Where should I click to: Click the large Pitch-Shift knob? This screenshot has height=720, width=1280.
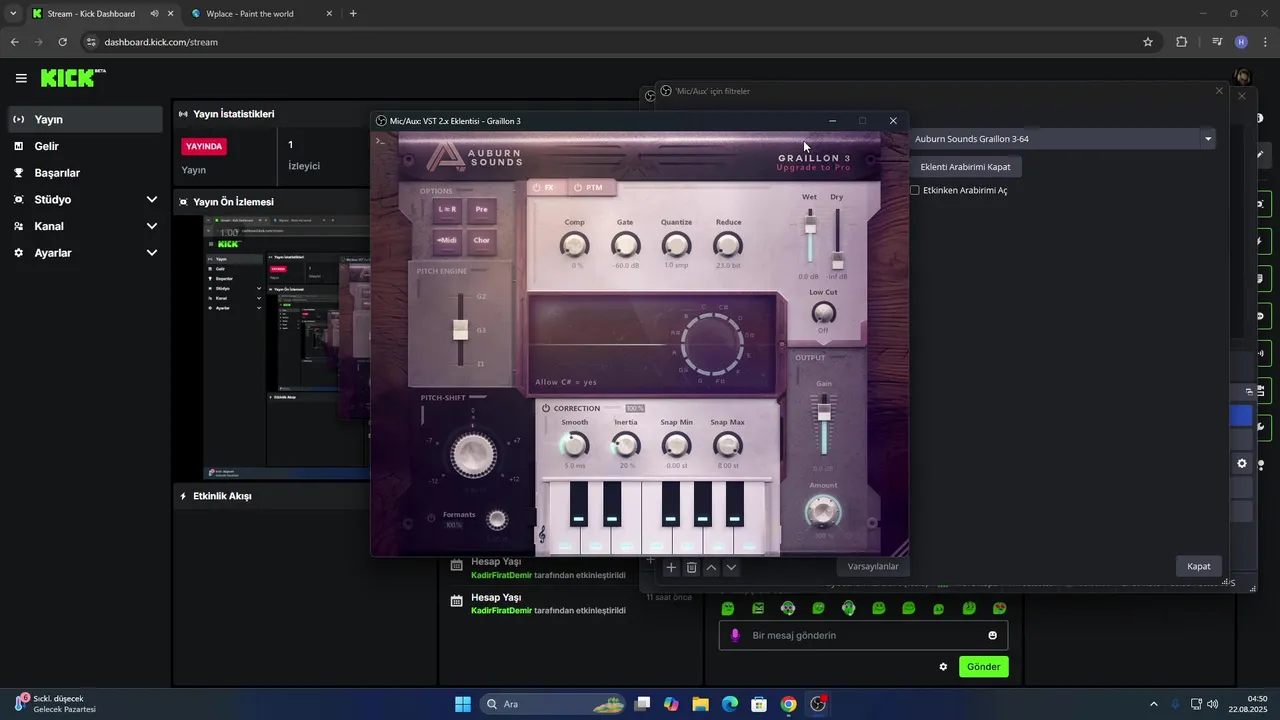pos(474,455)
